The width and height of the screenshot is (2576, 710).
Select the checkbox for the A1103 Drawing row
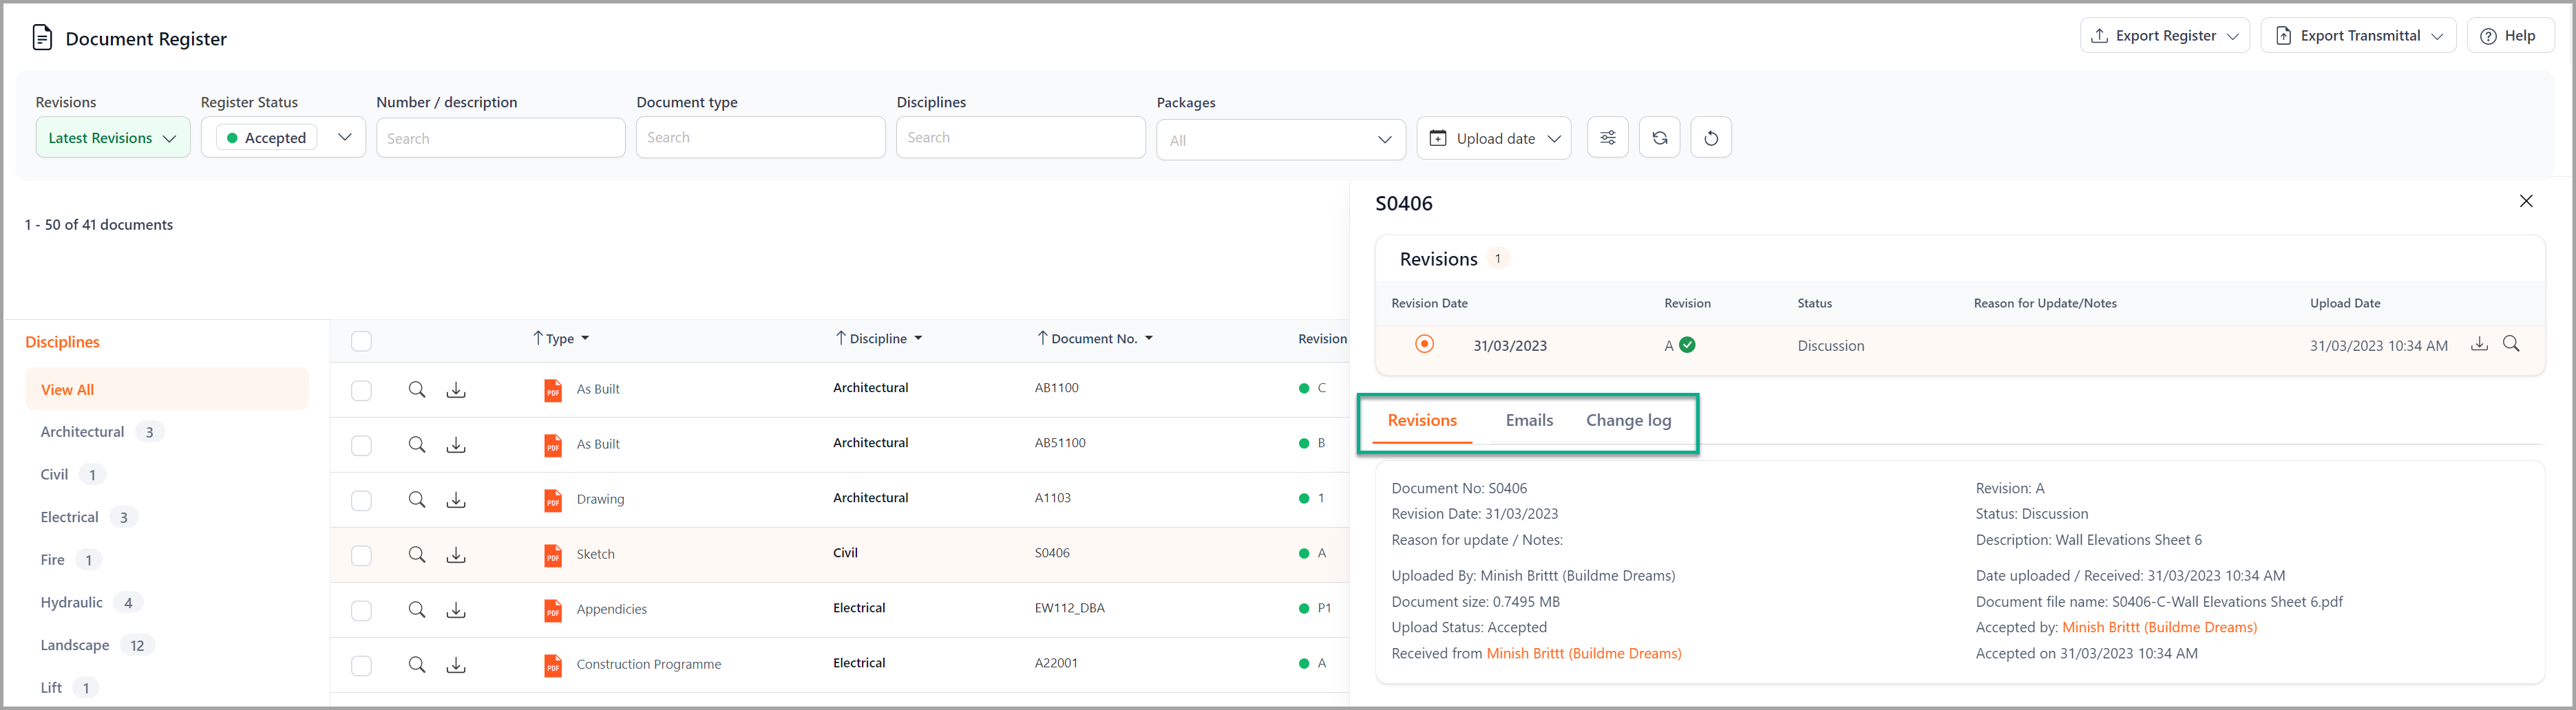click(361, 499)
